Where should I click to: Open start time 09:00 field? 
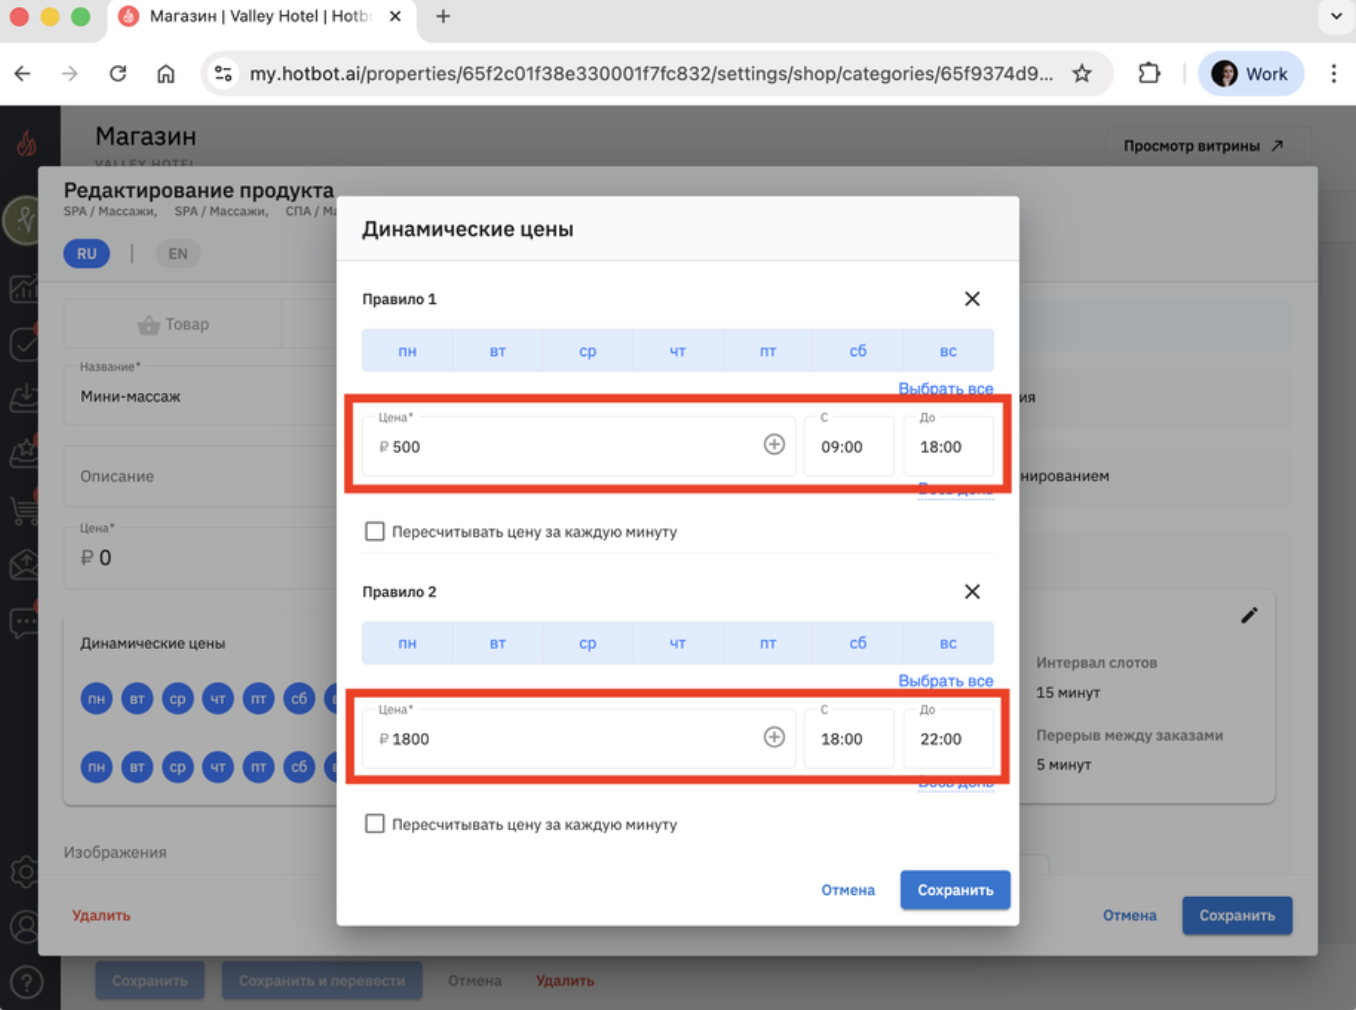pos(849,446)
